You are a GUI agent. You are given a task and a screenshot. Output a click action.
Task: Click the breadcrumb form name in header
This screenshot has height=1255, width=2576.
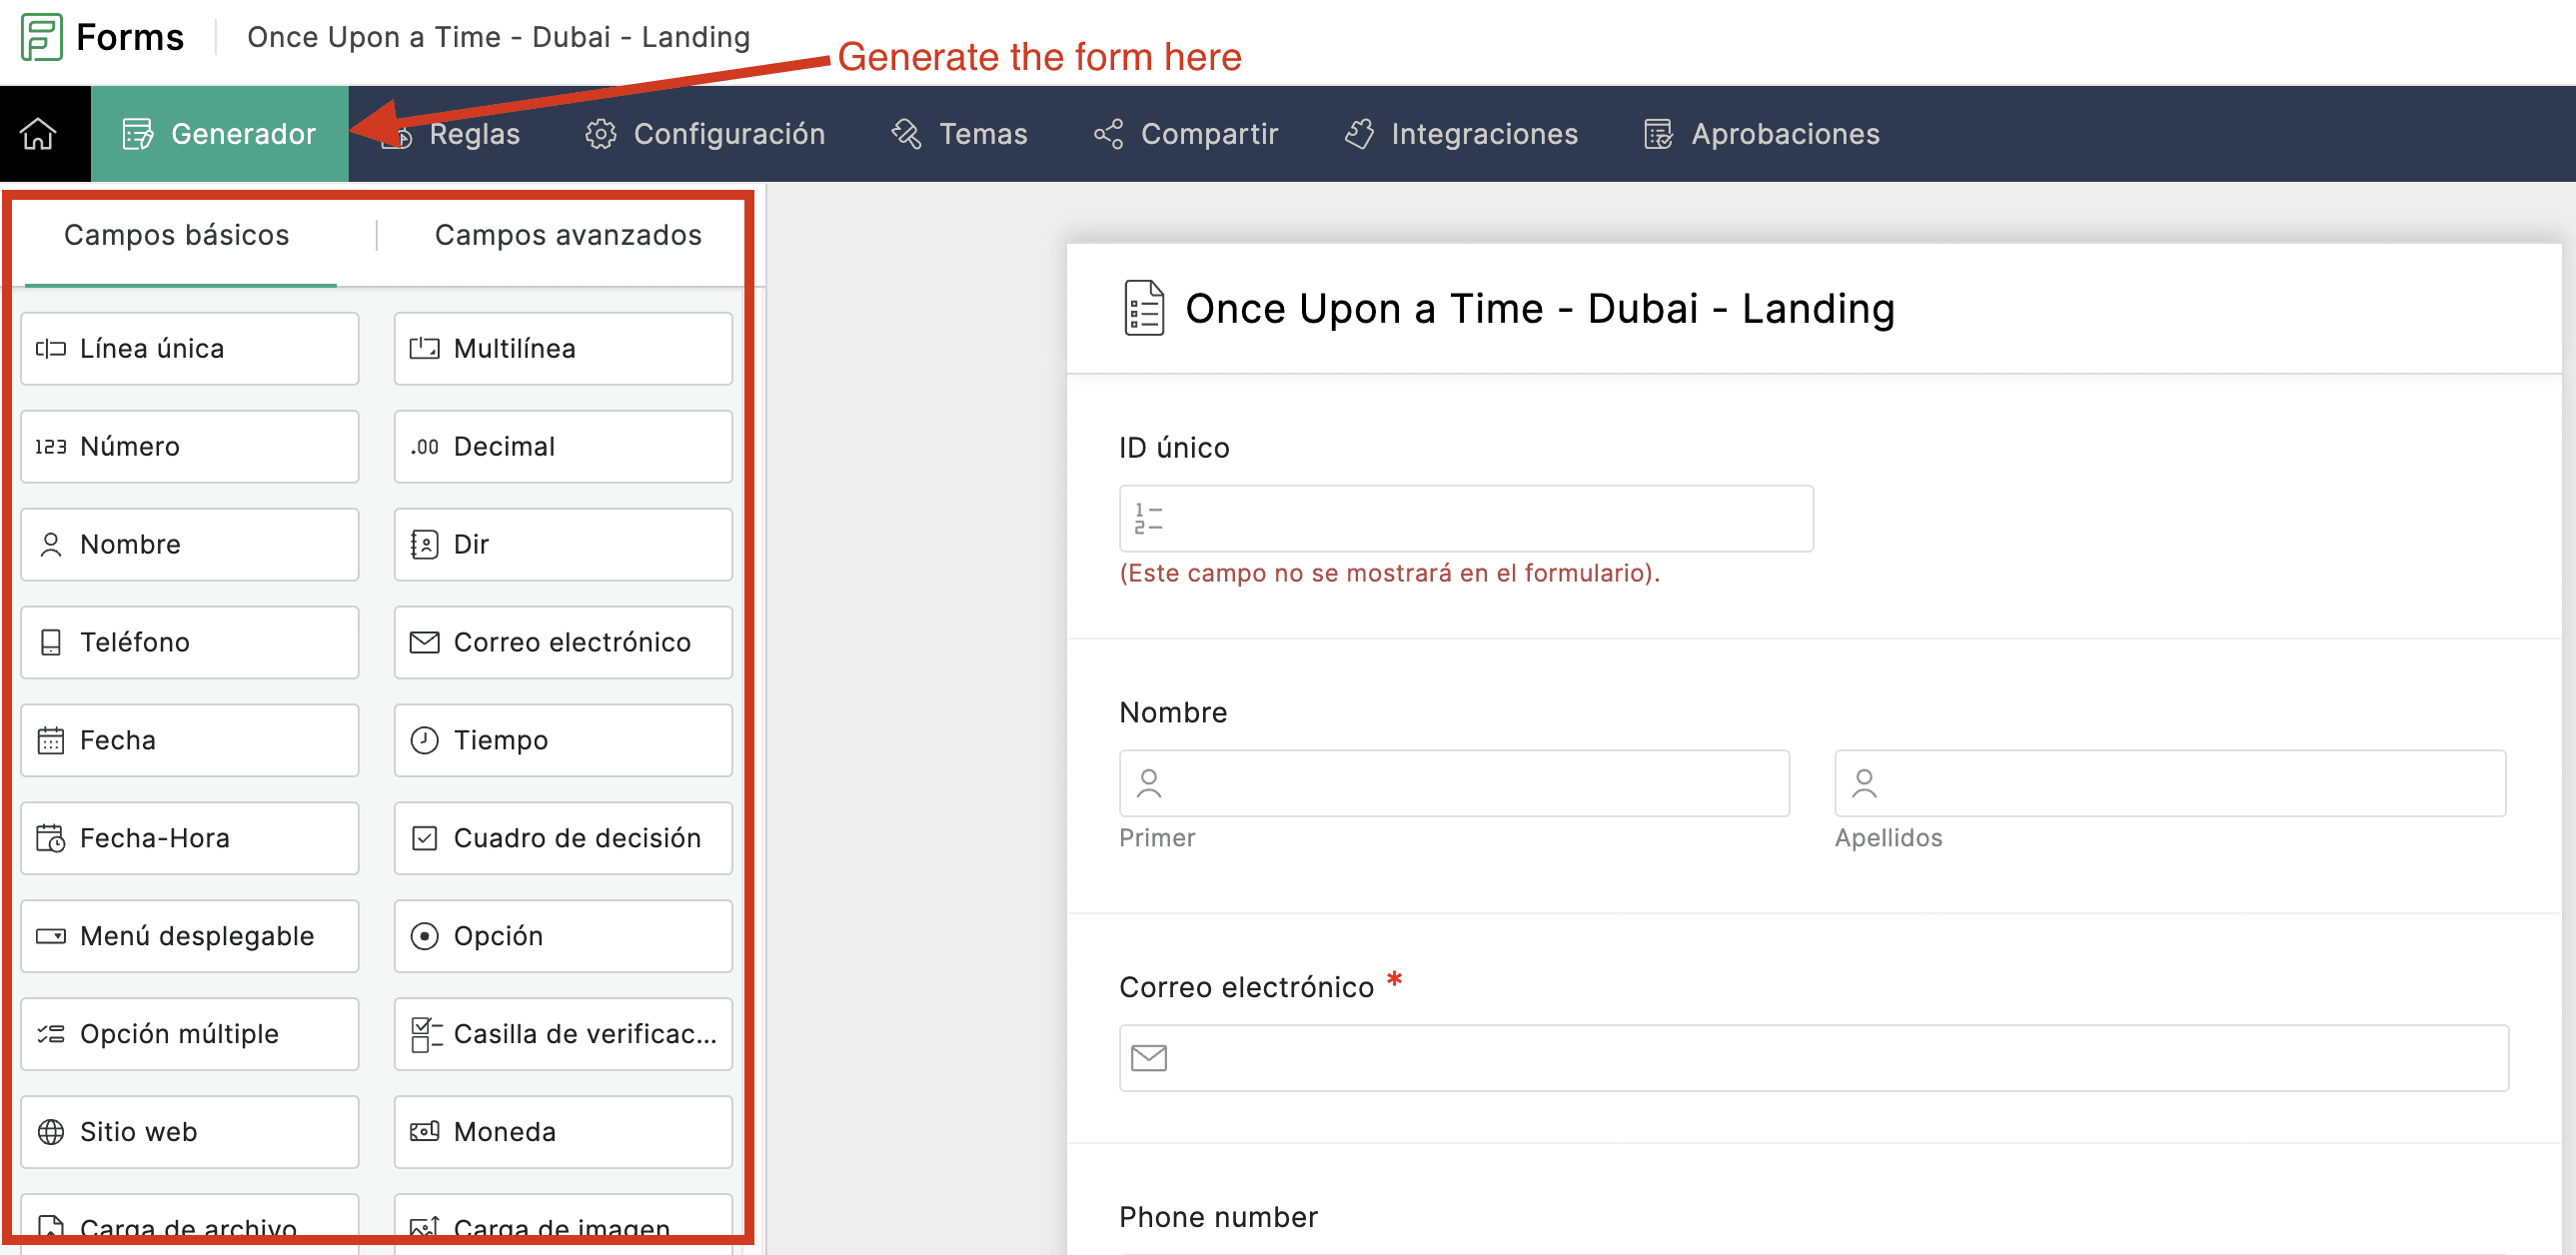coord(498,37)
